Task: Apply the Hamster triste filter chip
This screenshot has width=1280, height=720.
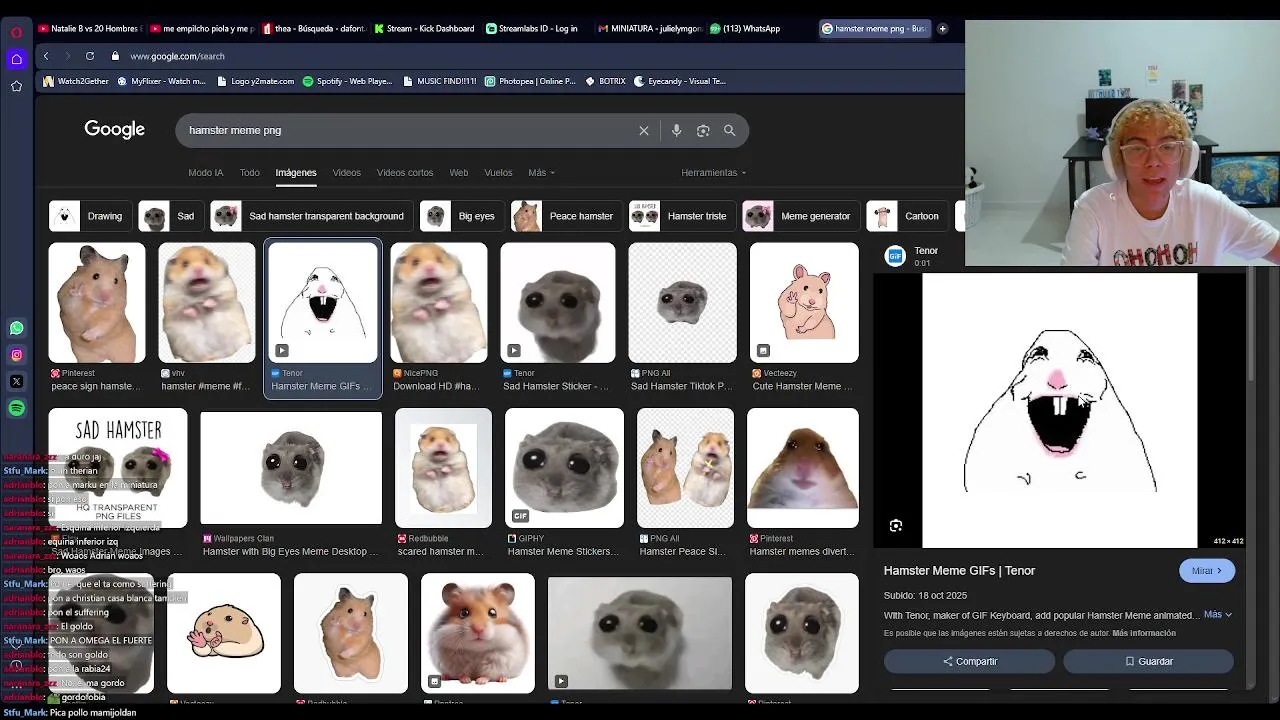Action: tap(682, 216)
